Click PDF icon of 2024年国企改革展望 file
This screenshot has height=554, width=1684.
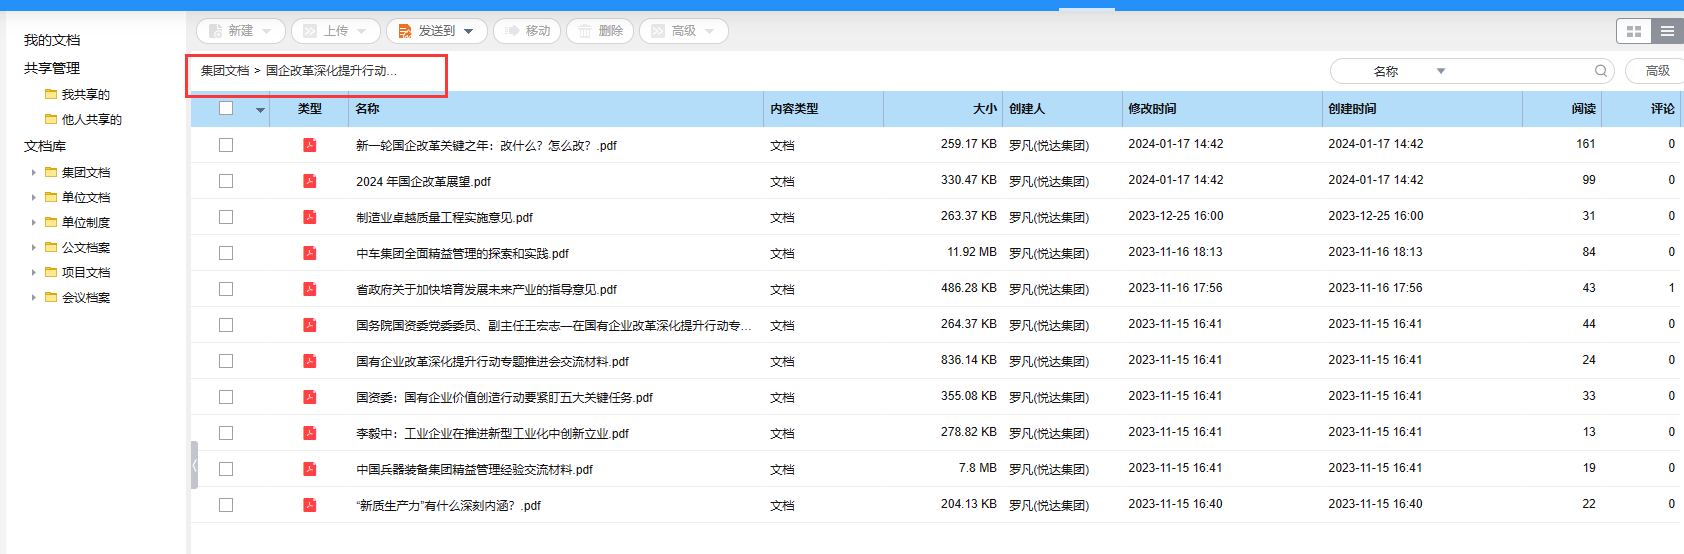pos(310,181)
